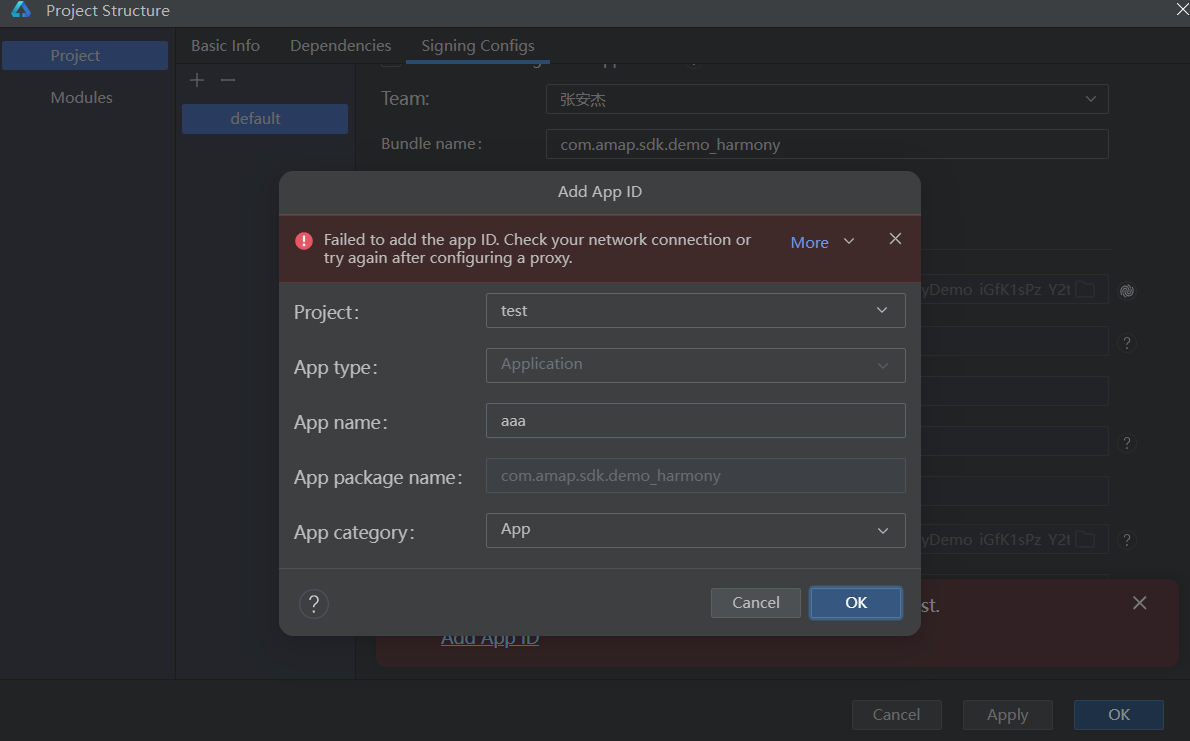Viewport: 1190px width, 741px height.
Task: Expand the App category dropdown
Action: [695, 530]
